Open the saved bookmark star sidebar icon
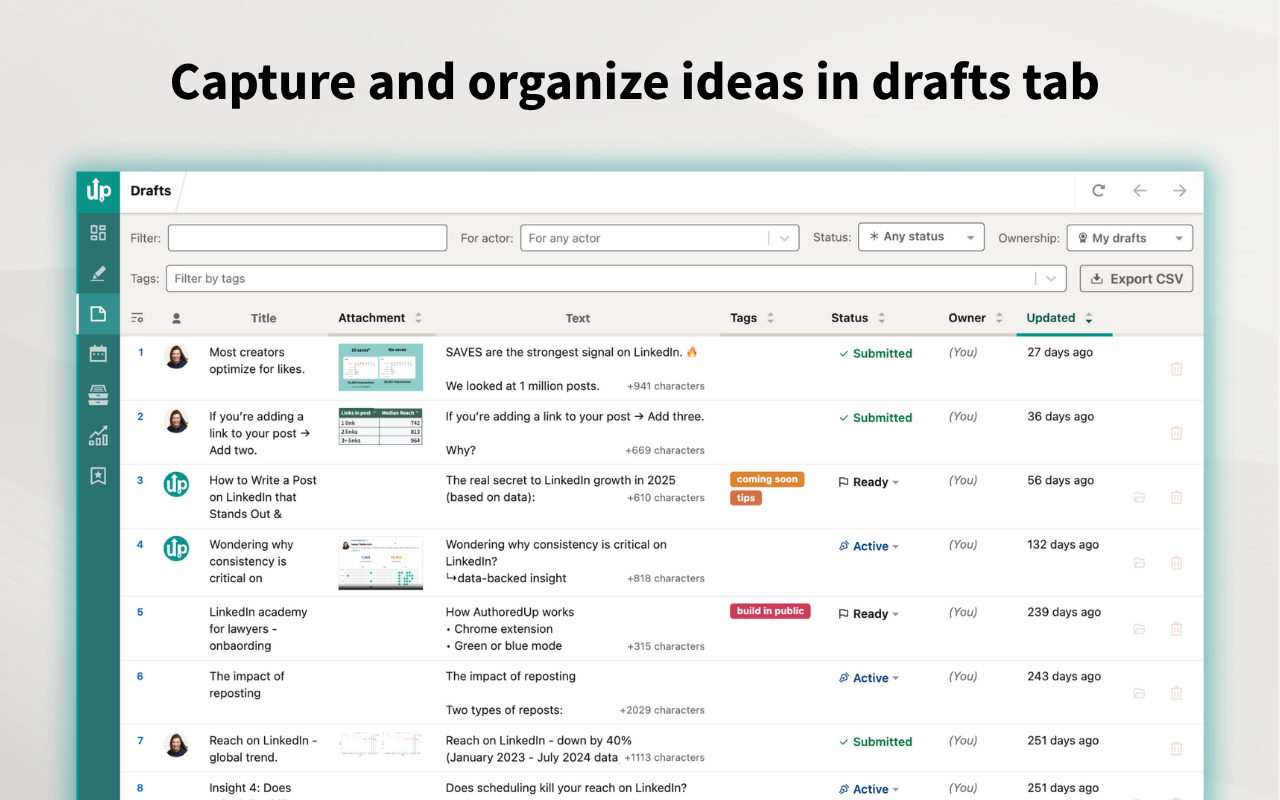 [98, 476]
